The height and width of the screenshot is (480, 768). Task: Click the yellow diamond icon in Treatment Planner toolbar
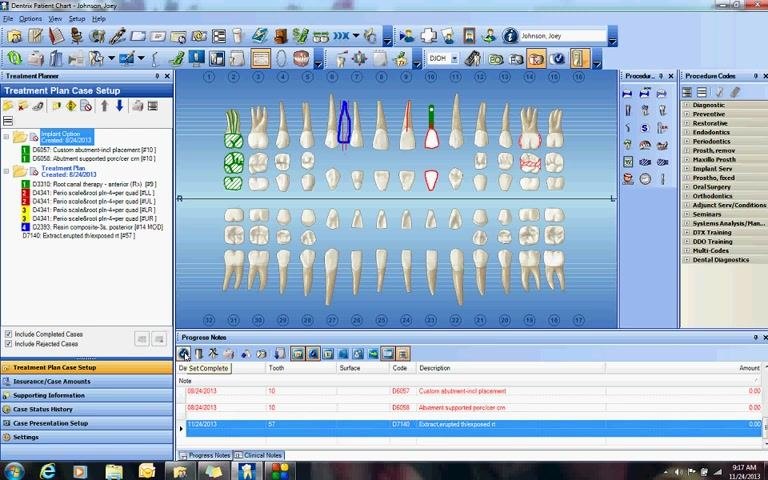[71, 106]
